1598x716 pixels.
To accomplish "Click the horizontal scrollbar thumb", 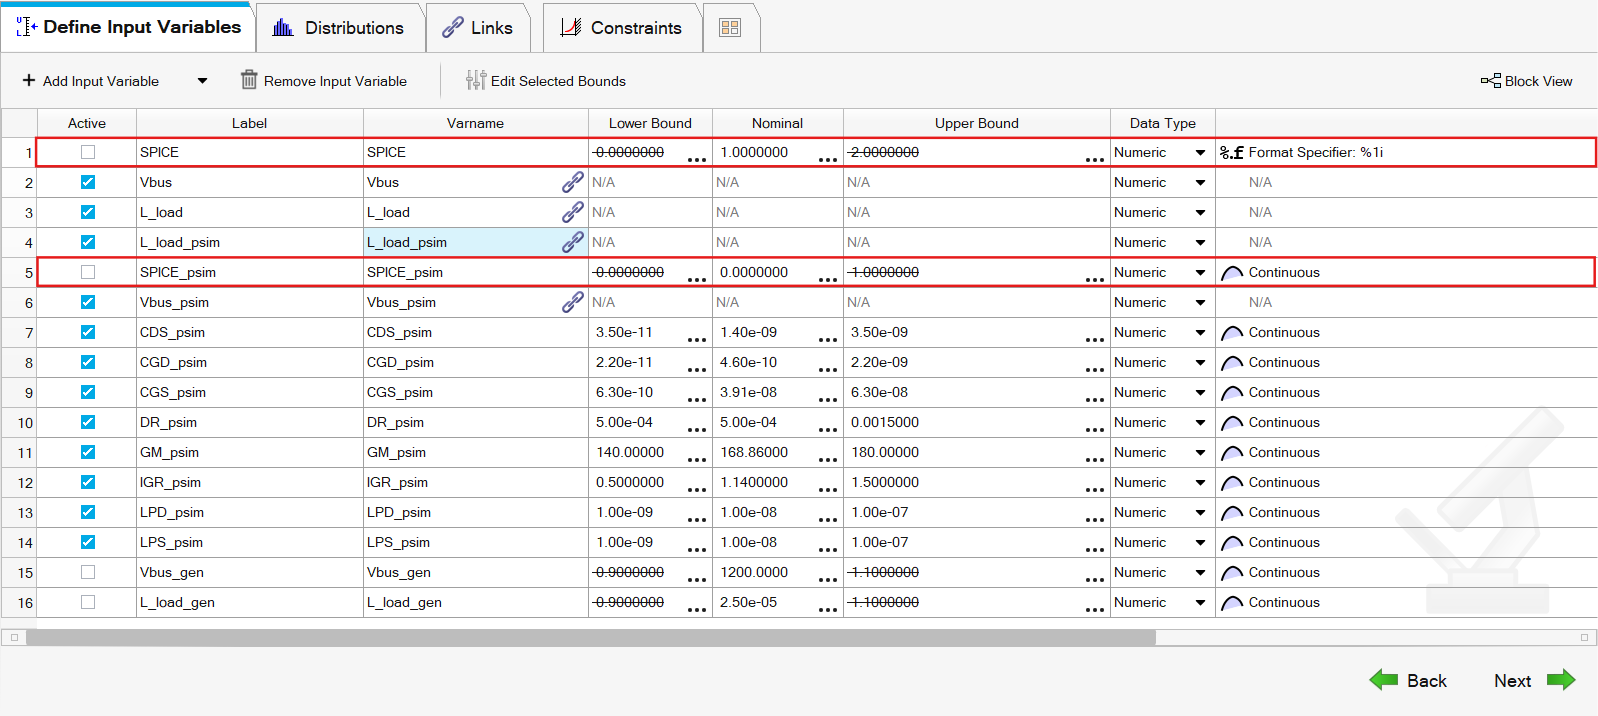I will 591,637.
